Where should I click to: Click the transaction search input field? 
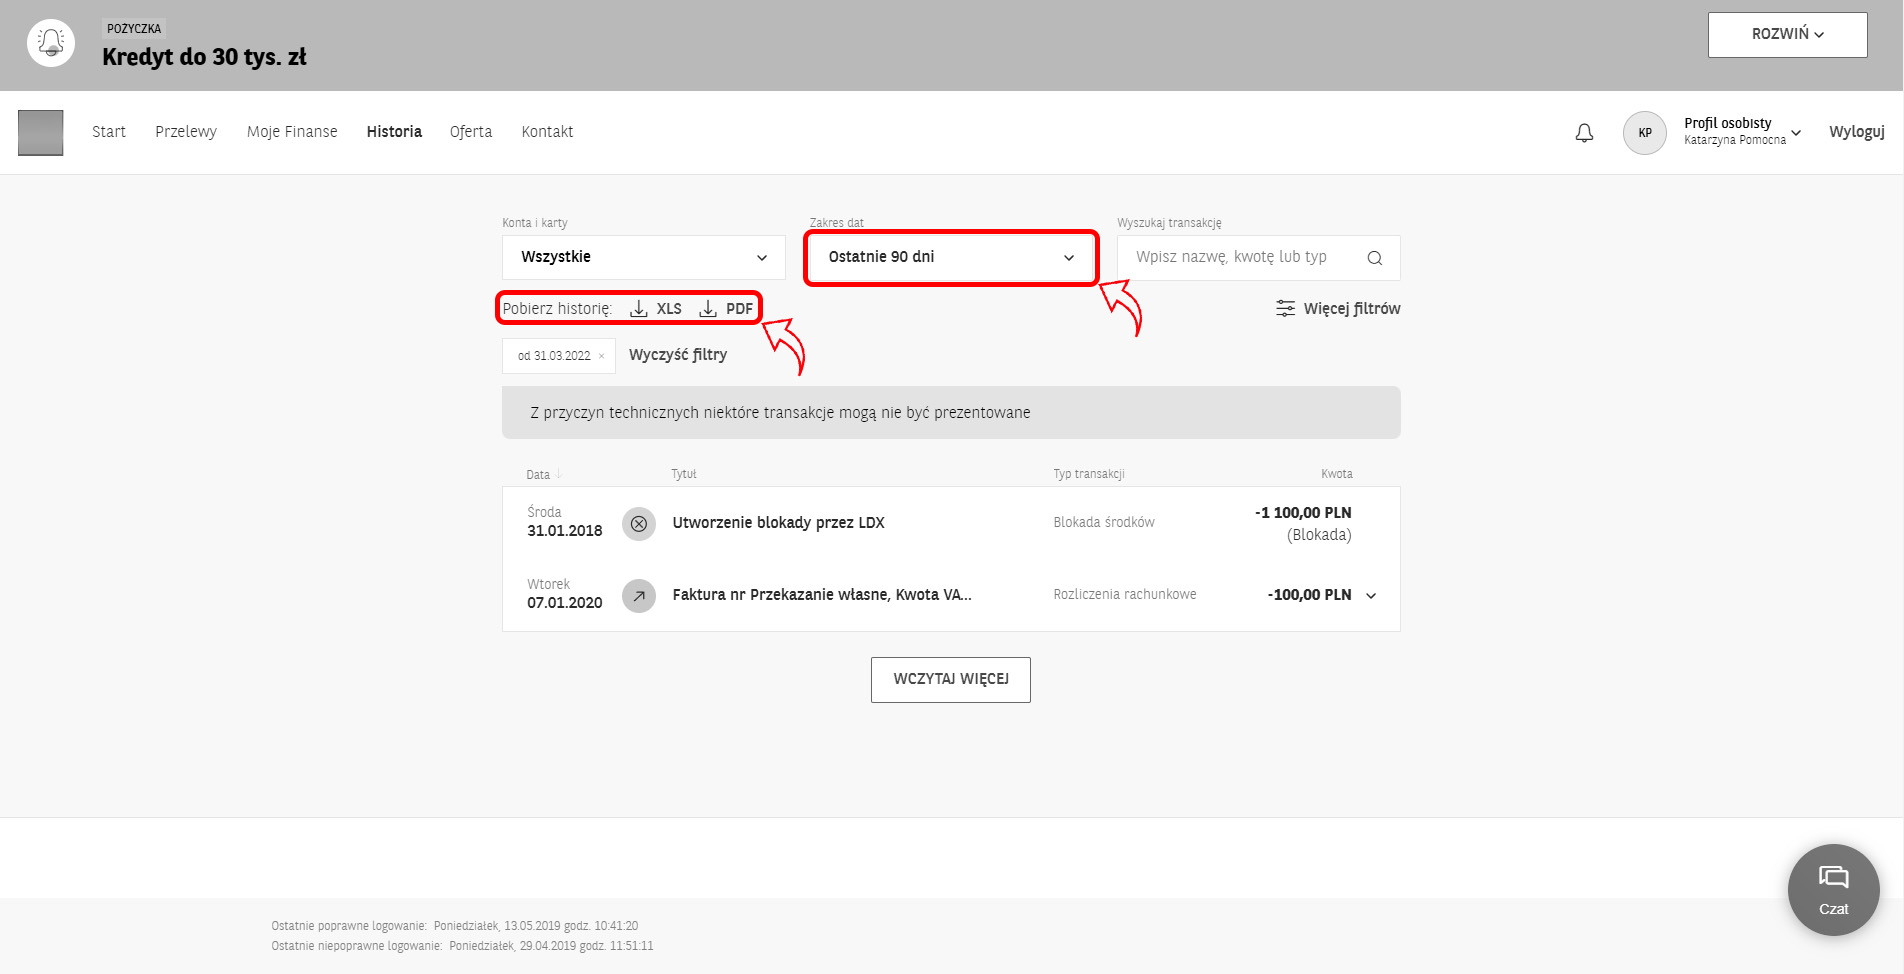(x=1240, y=258)
